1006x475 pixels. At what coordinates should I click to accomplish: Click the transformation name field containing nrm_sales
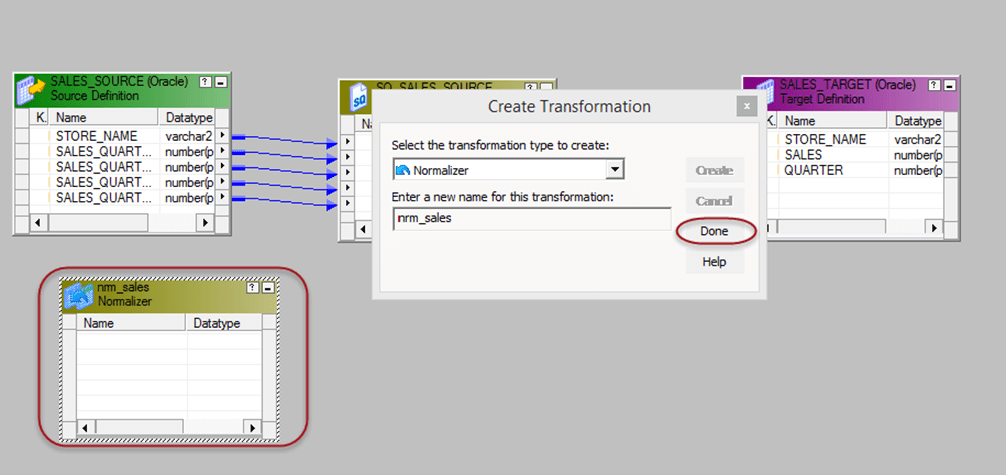(531, 218)
